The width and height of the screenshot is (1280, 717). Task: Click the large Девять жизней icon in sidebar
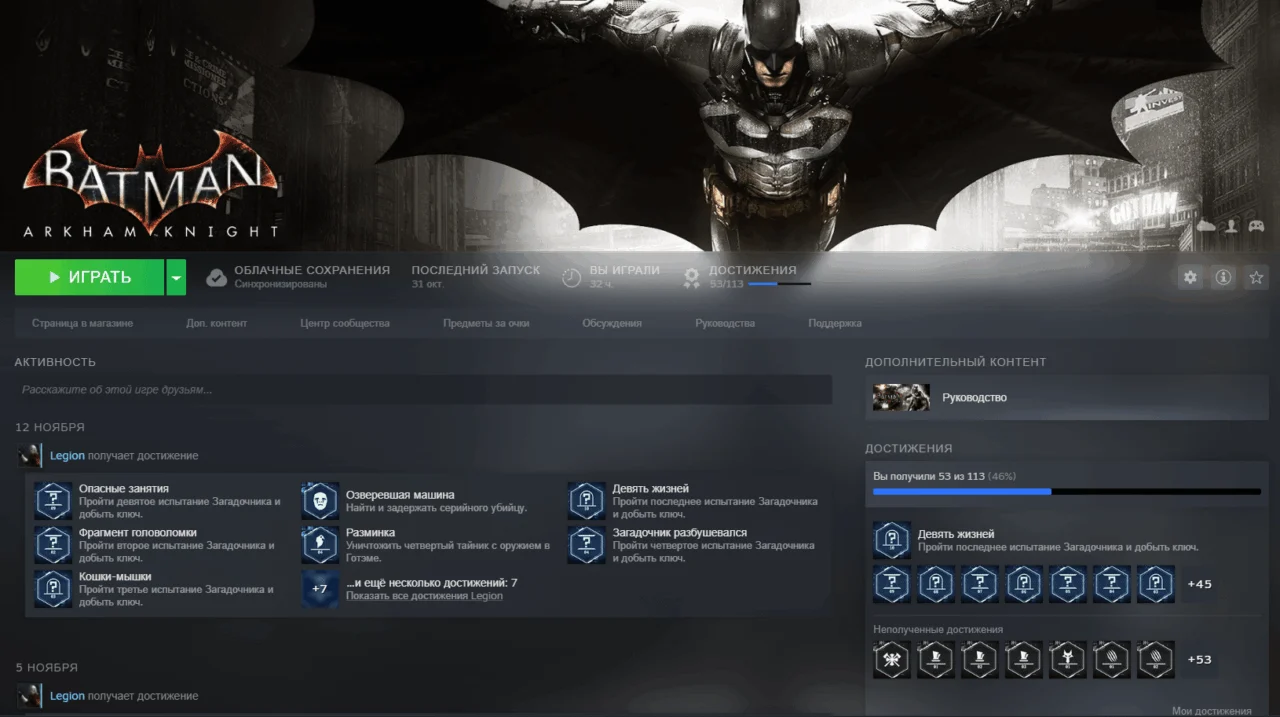coord(891,540)
